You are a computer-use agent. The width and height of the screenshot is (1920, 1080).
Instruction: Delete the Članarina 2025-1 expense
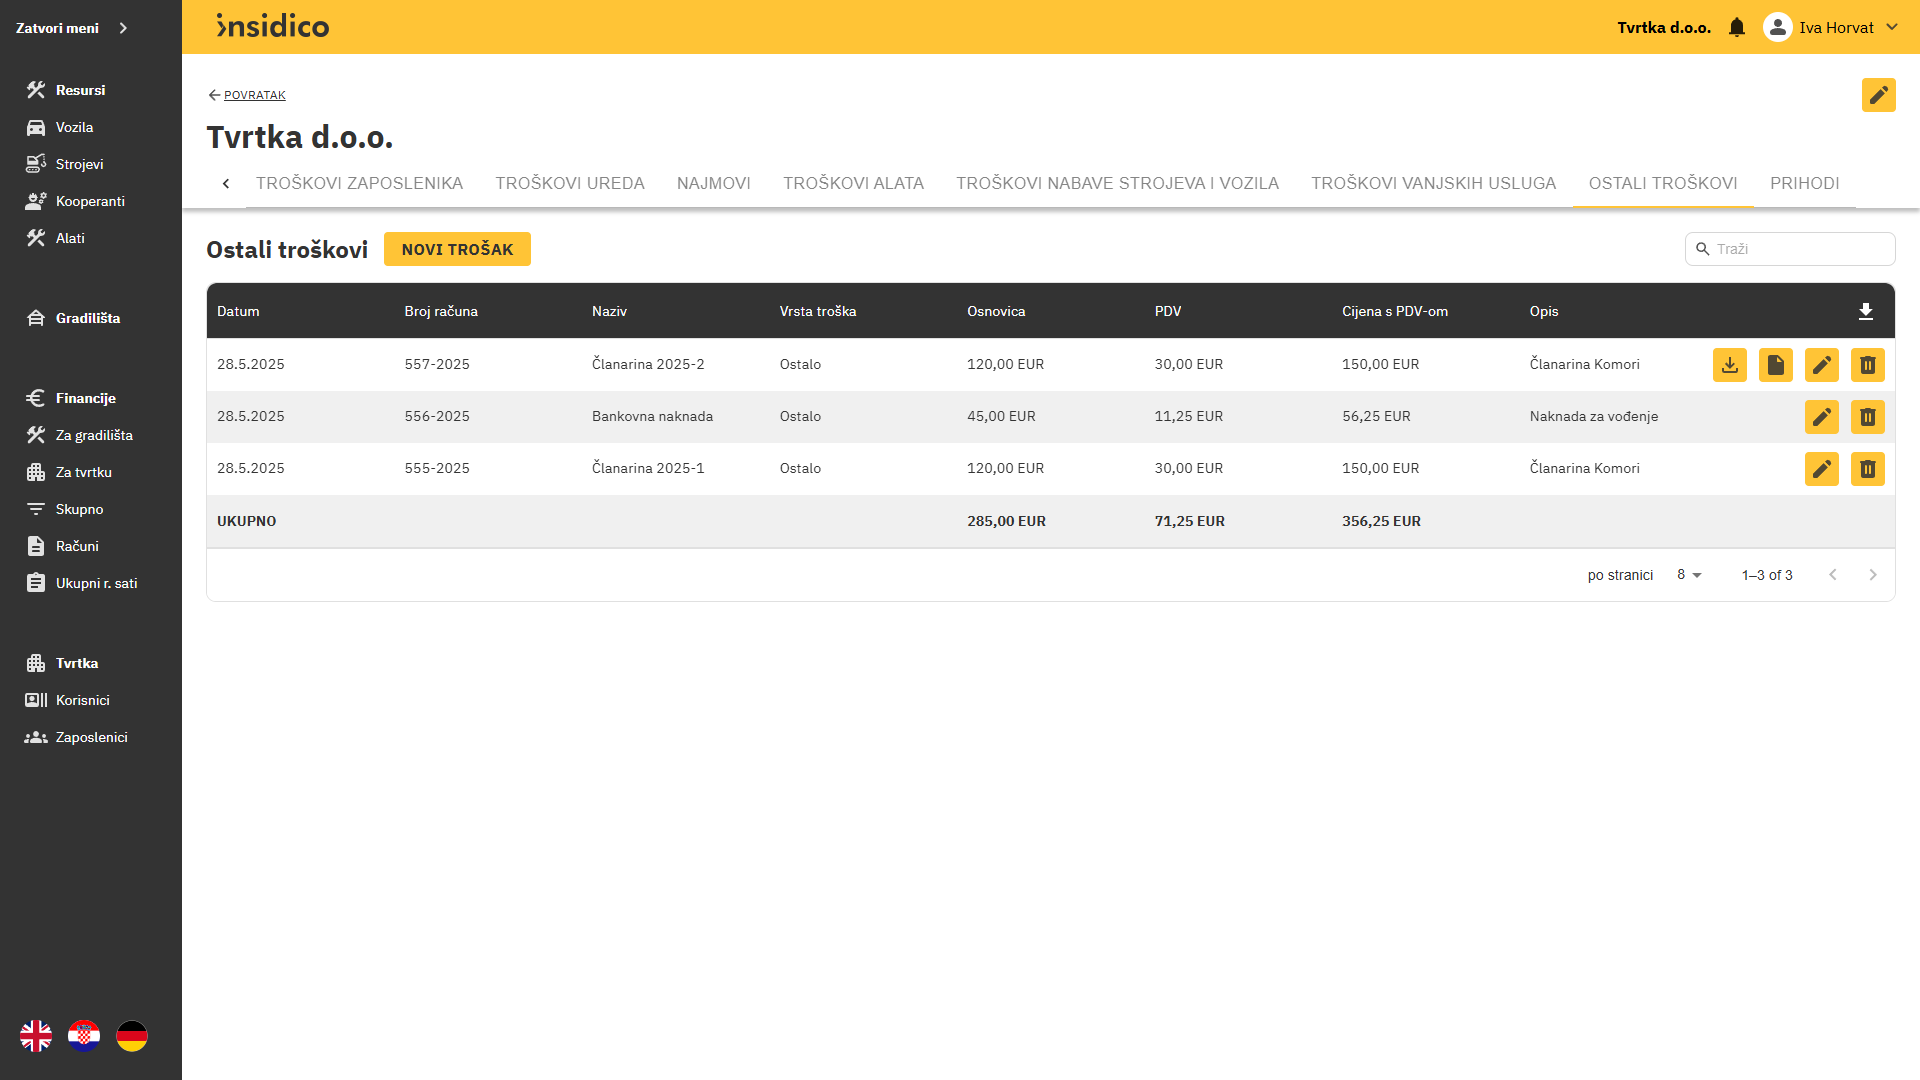1867,469
